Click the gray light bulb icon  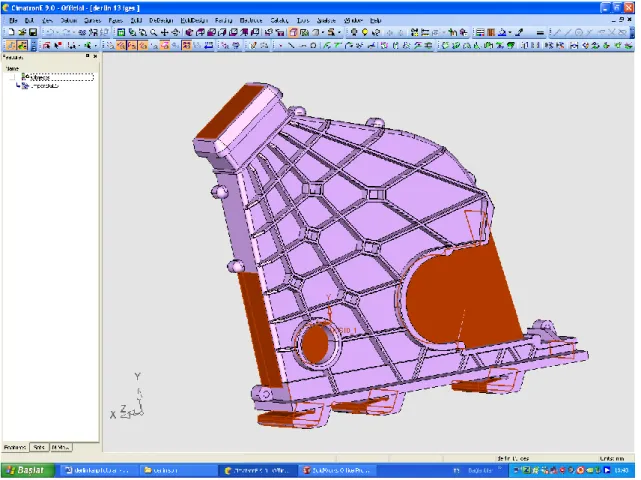354,32
